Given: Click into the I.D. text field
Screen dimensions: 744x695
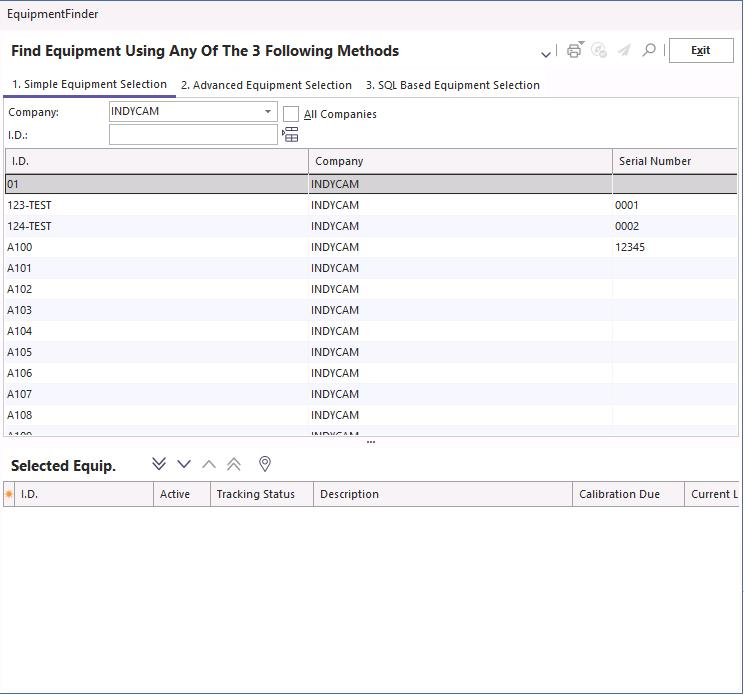Looking at the screenshot, I should point(193,135).
